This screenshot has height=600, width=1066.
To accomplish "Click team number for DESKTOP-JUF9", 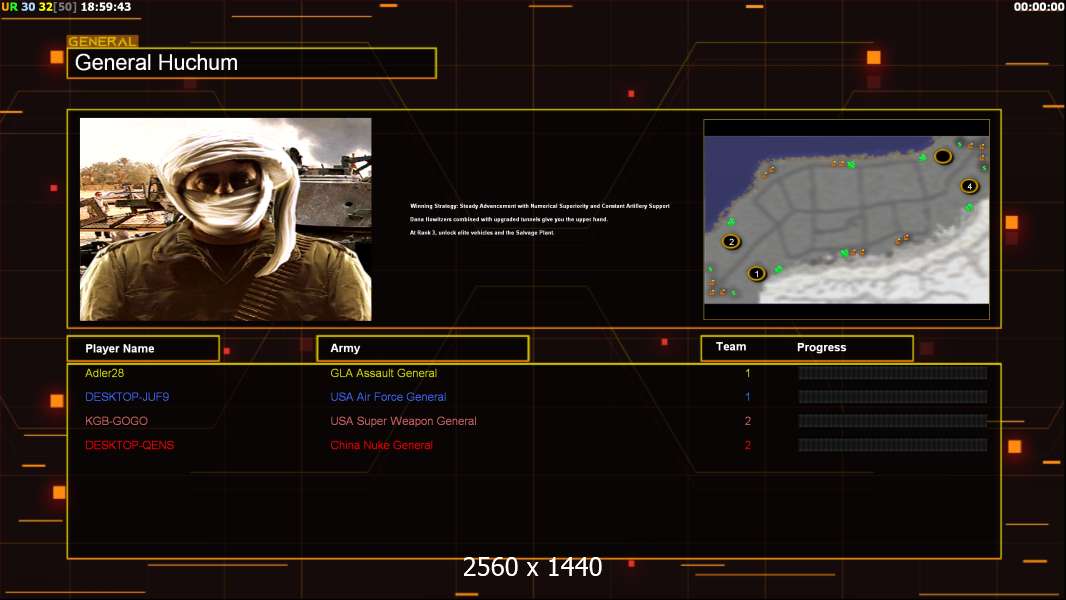I will click(748, 397).
